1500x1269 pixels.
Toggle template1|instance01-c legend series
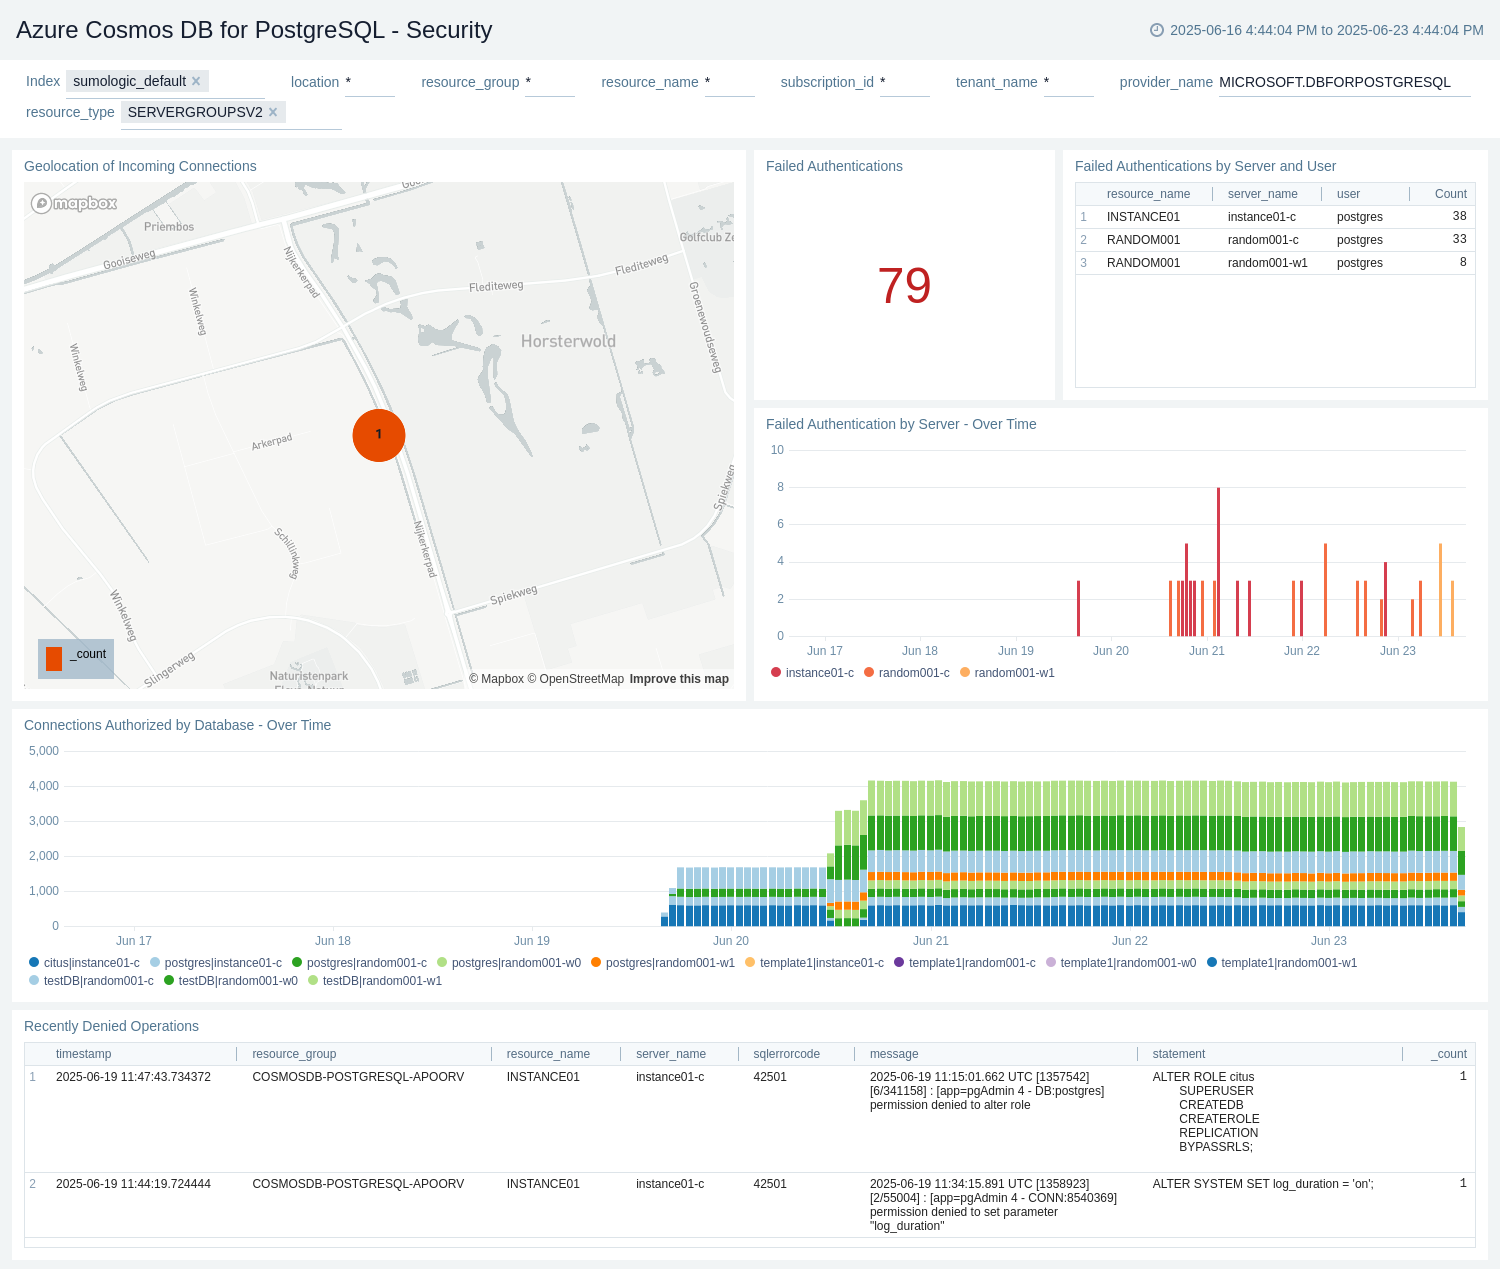[814, 963]
